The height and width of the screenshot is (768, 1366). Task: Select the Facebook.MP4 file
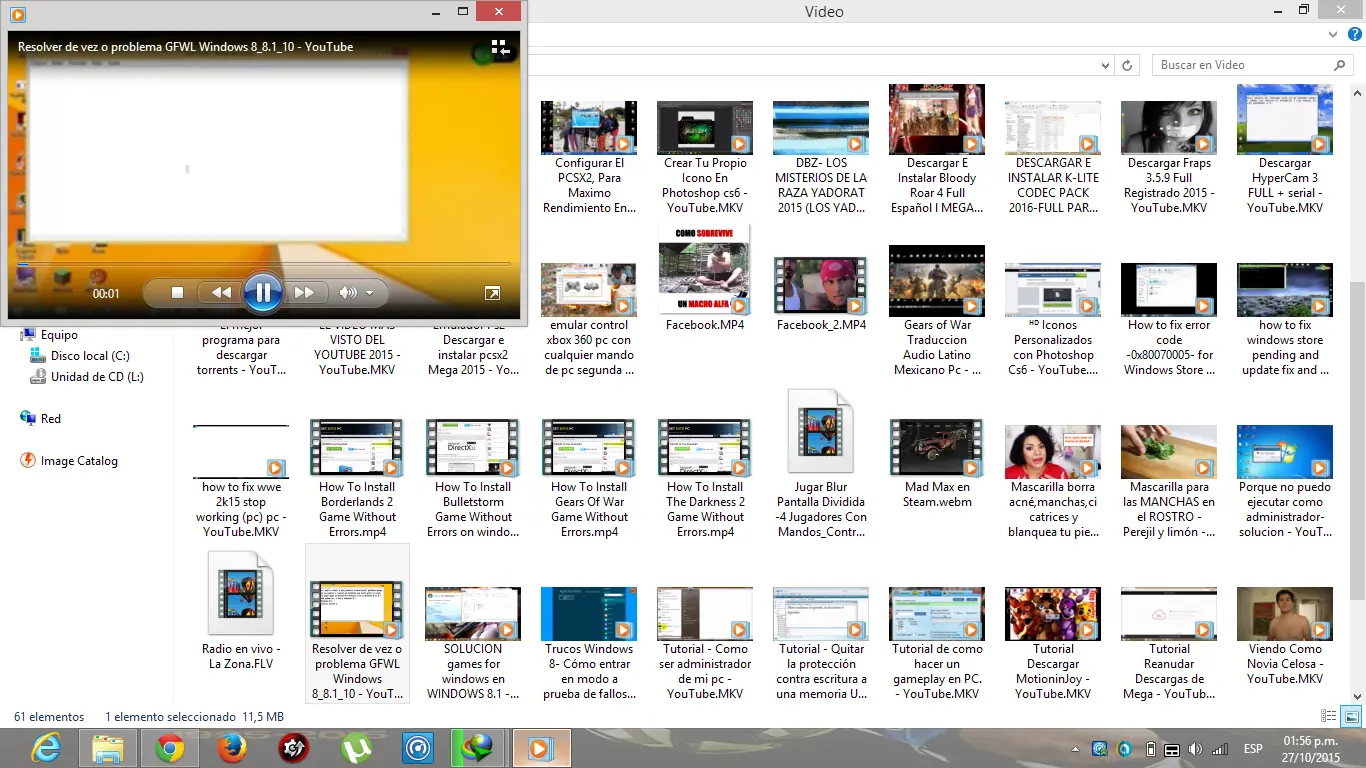pyautogui.click(x=705, y=278)
